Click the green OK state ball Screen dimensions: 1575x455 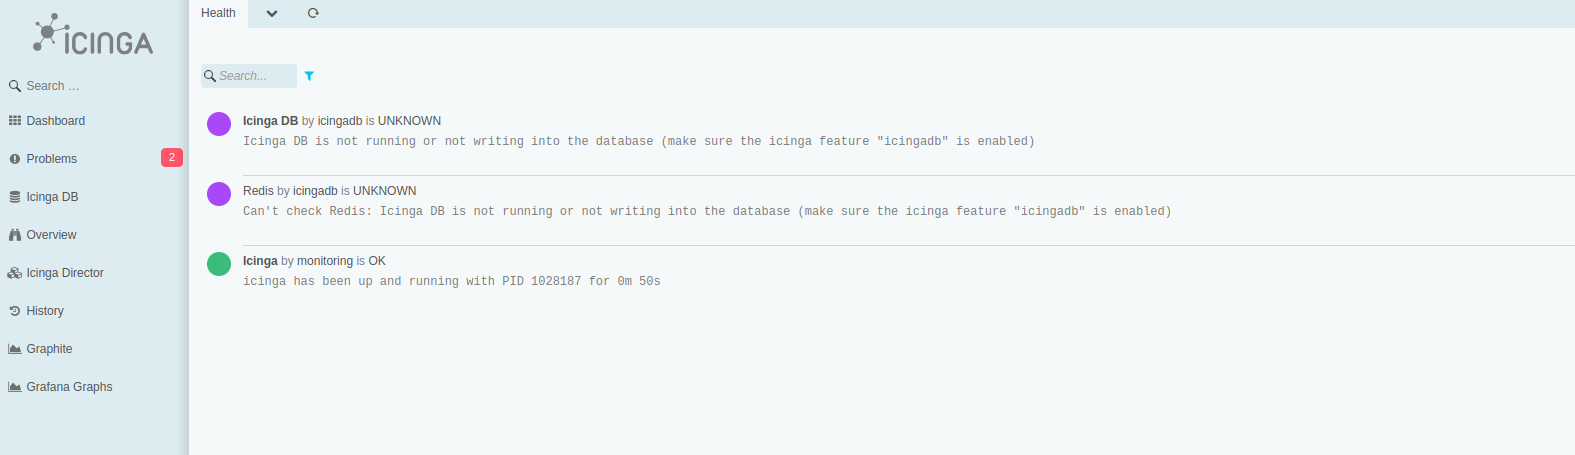(219, 264)
